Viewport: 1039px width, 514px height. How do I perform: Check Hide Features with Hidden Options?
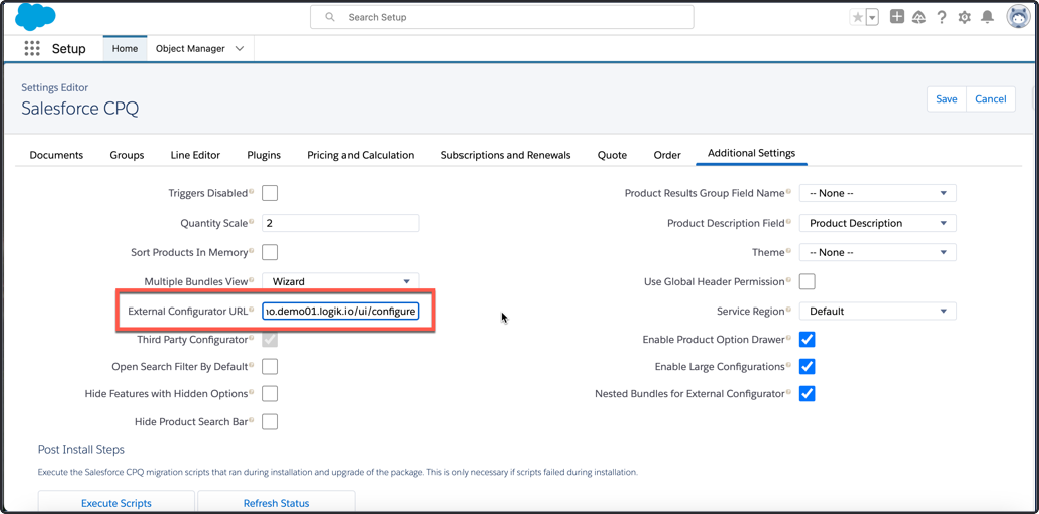(270, 393)
